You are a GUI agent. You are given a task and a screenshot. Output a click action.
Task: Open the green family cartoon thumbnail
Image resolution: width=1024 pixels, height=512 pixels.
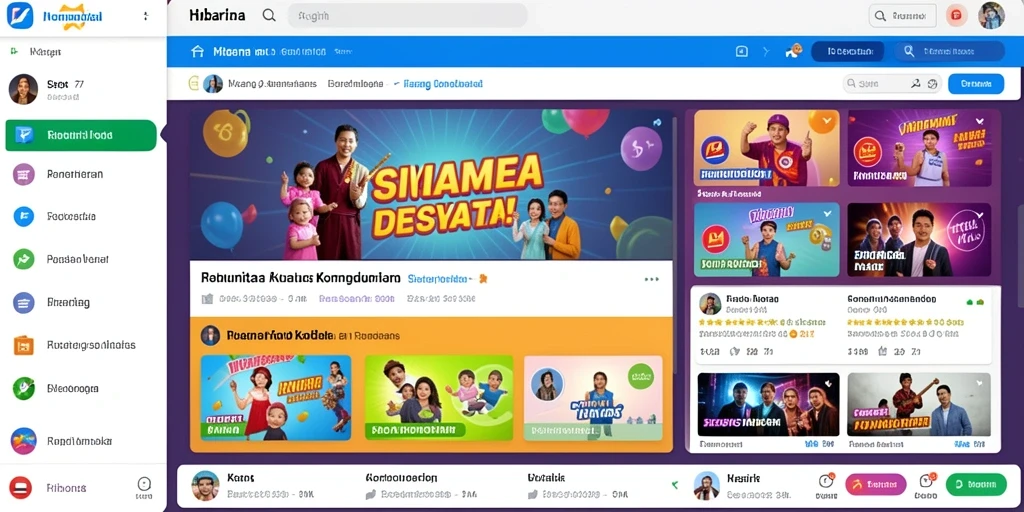440,397
